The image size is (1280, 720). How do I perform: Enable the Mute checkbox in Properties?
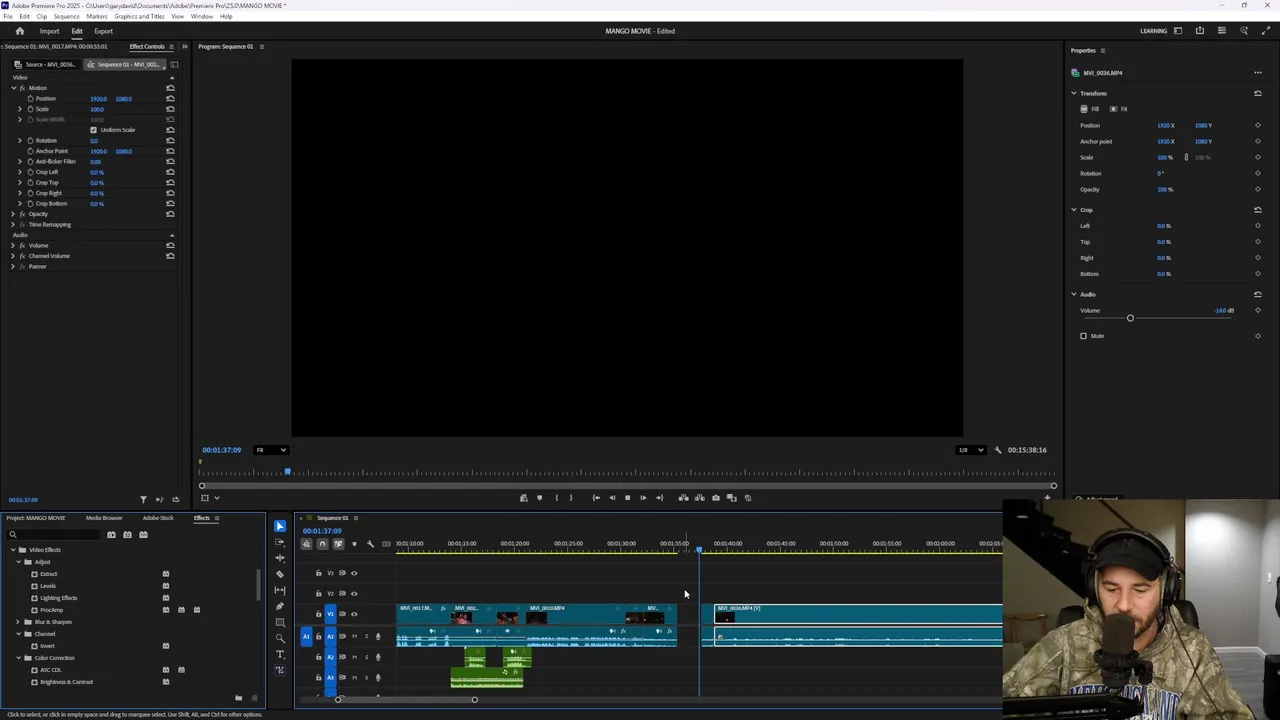(x=1083, y=336)
